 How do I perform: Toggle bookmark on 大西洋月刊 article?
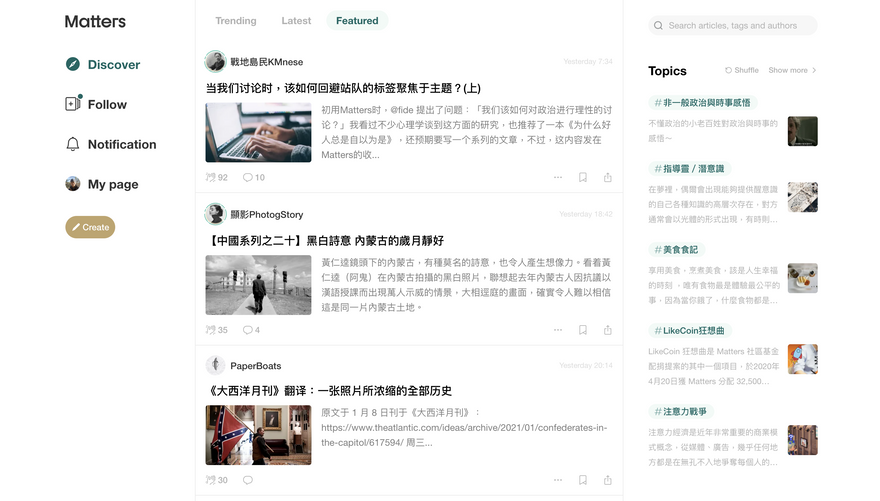(583, 480)
